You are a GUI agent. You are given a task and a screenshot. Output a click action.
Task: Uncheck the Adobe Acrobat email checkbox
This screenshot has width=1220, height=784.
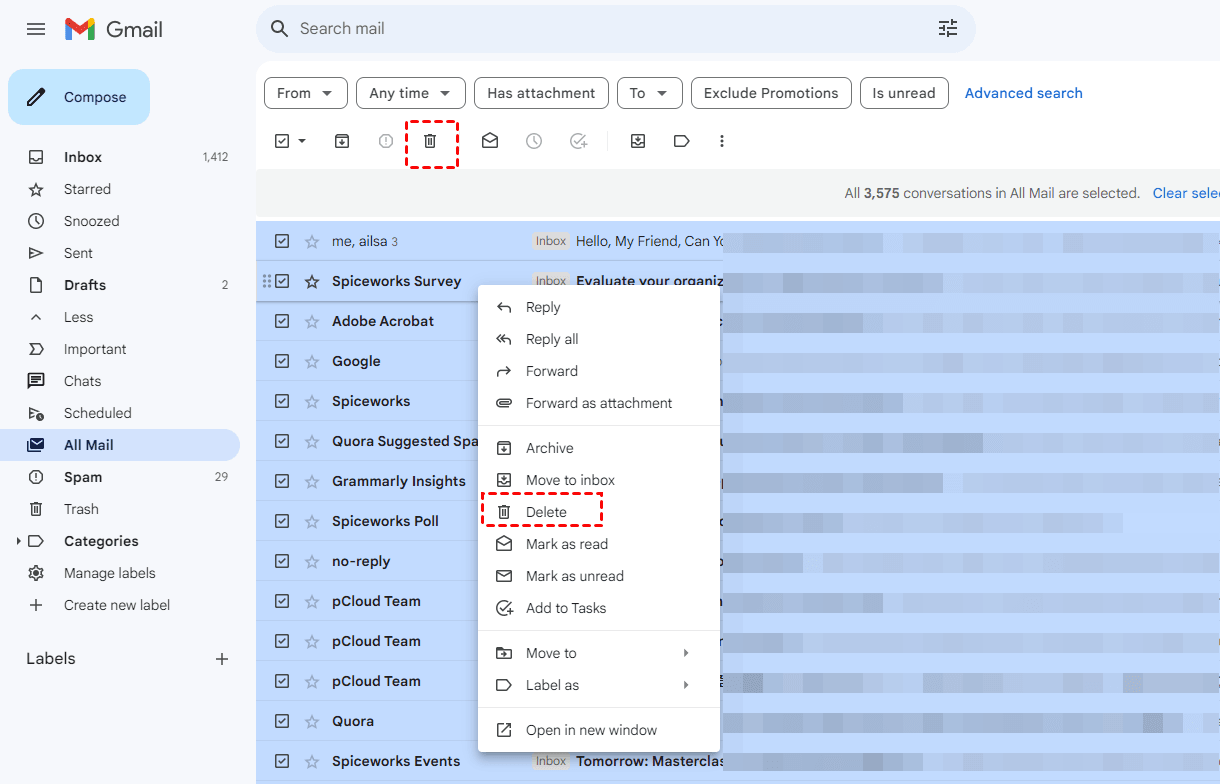pyautogui.click(x=281, y=321)
